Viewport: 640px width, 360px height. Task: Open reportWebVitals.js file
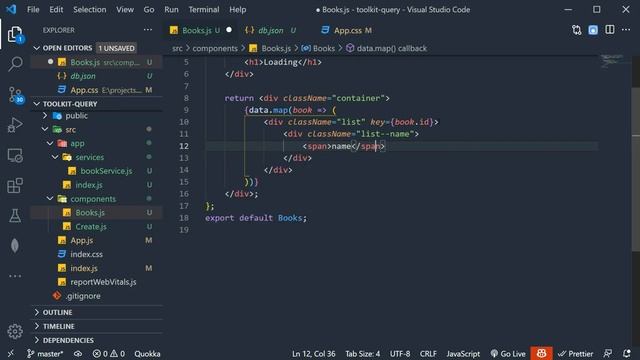point(97,282)
